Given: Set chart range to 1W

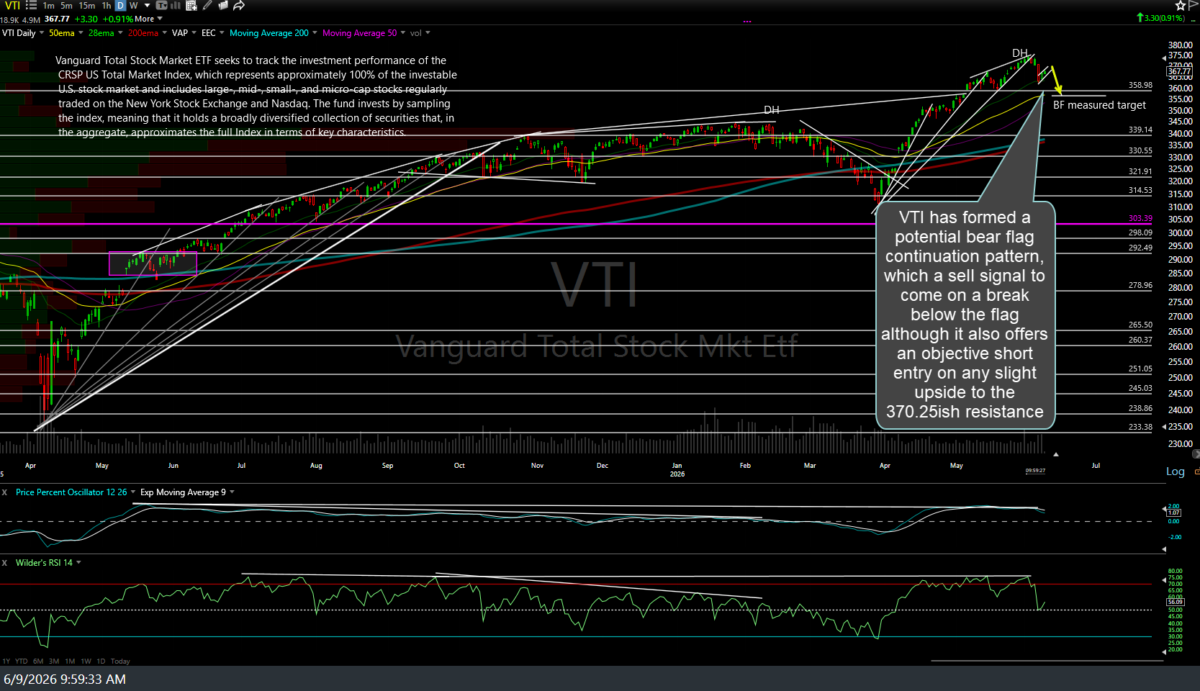Looking at the screenshot, I should pyautogui.click(x=86, y=661).
